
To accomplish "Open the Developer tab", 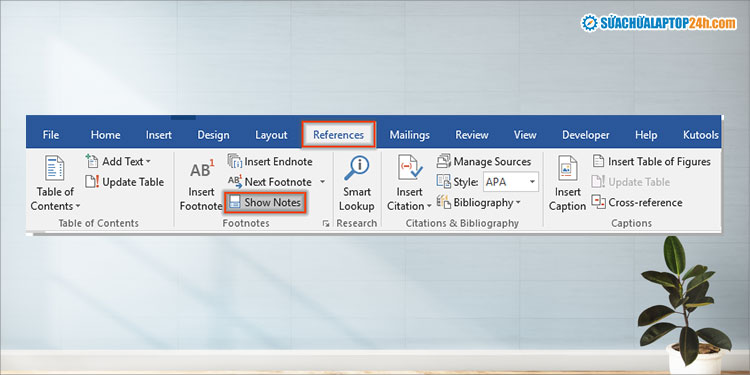I will tap(585, 135).
